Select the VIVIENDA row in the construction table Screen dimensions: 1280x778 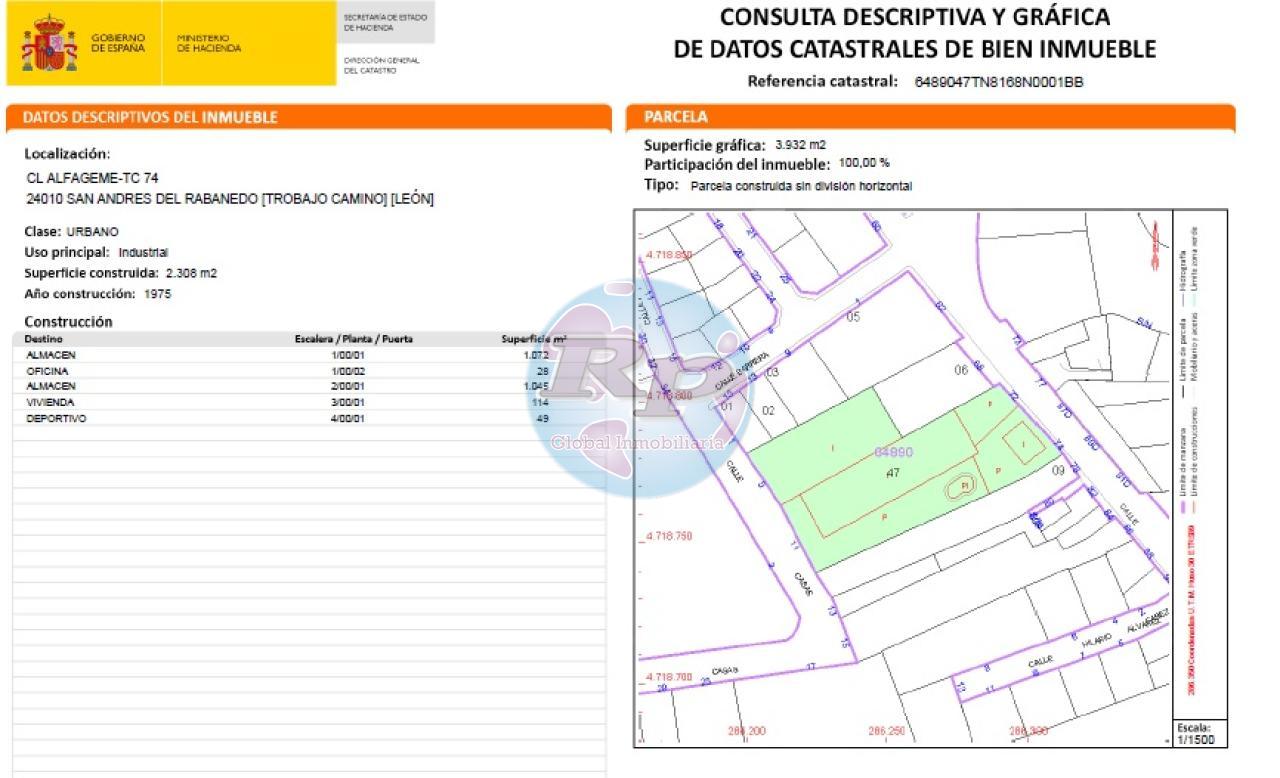pos(290,402)
